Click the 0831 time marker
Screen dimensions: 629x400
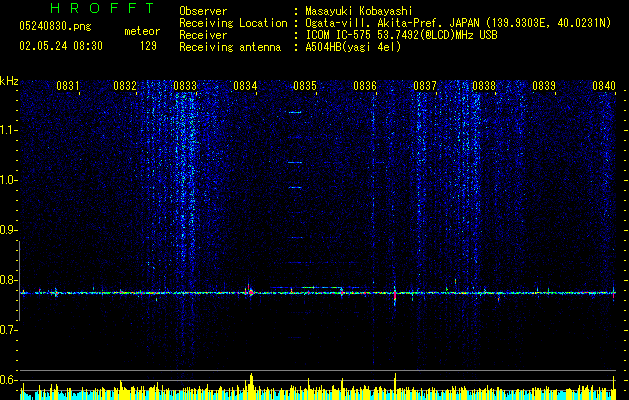coord(67,86)
